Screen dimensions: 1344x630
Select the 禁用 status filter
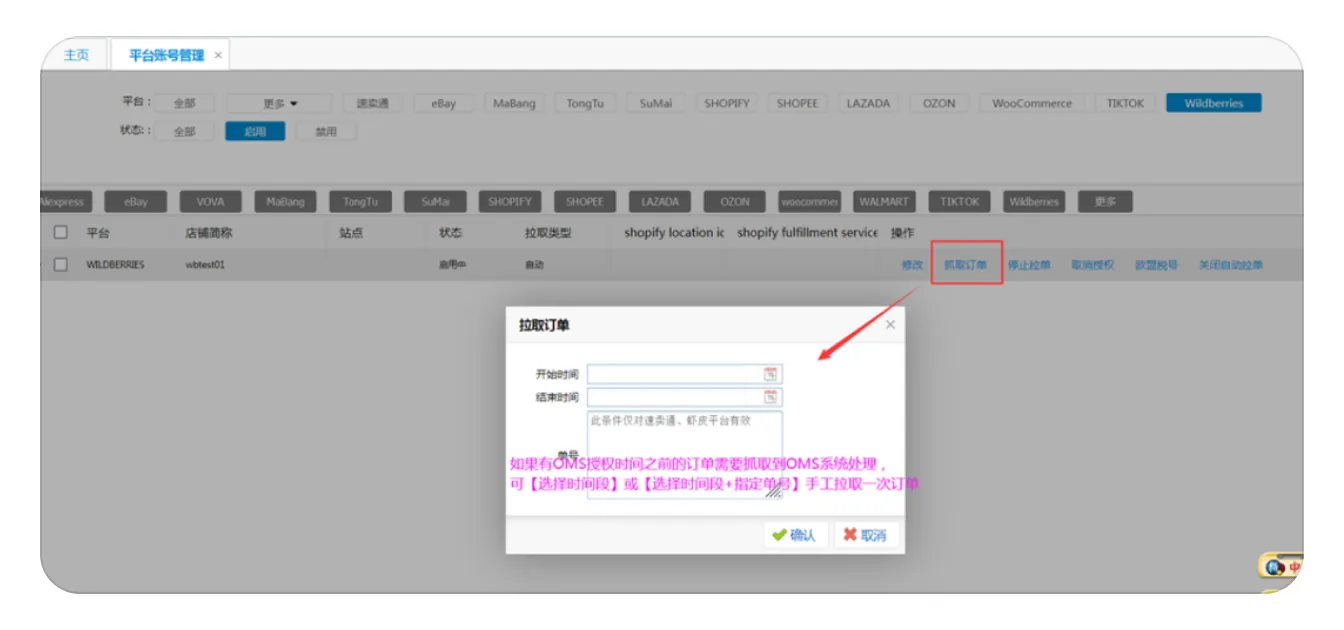point(326,131)
